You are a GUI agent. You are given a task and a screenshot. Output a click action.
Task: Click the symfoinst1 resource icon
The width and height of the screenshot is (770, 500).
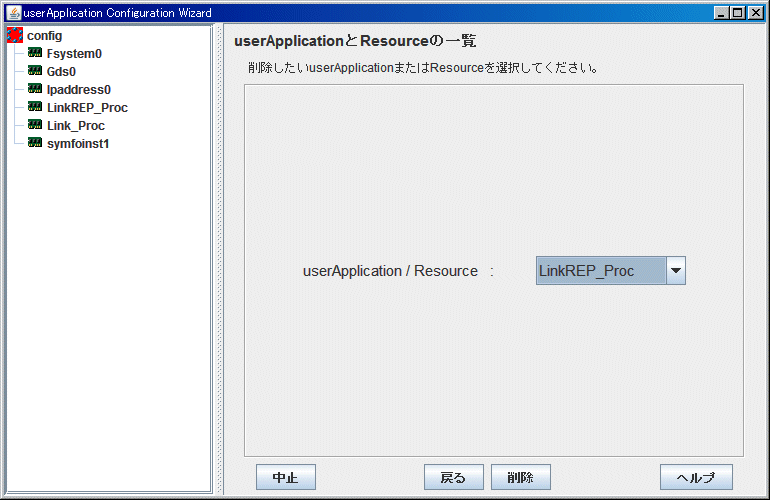pos(35,143)
